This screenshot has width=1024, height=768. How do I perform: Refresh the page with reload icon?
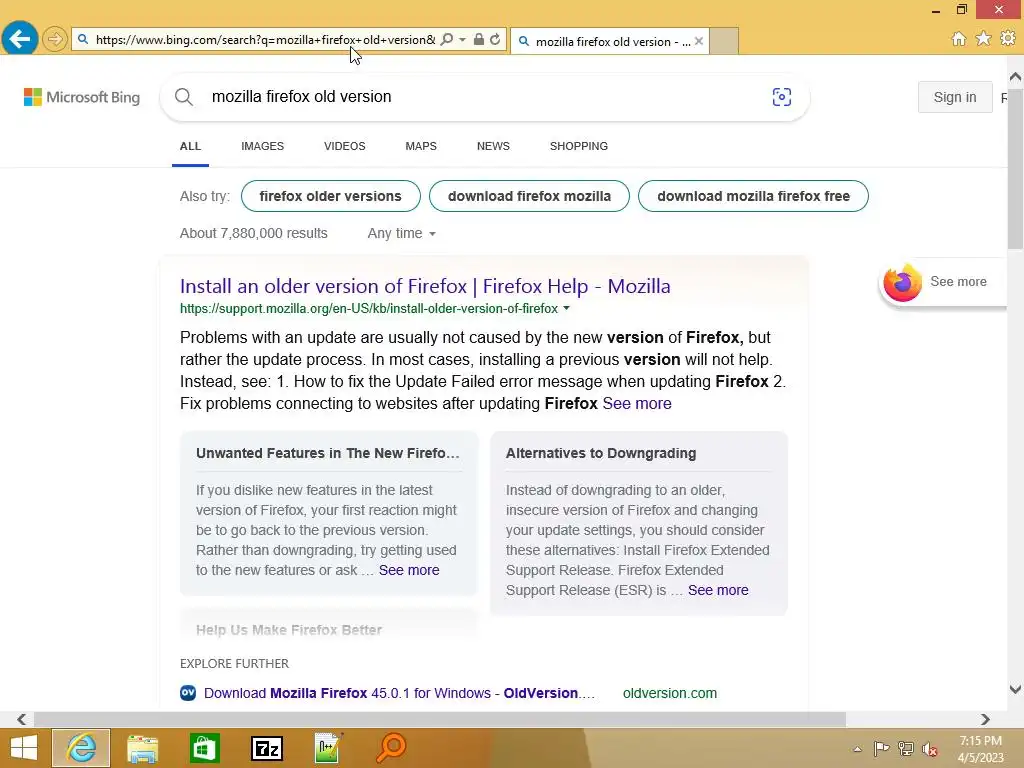[496, 39]
